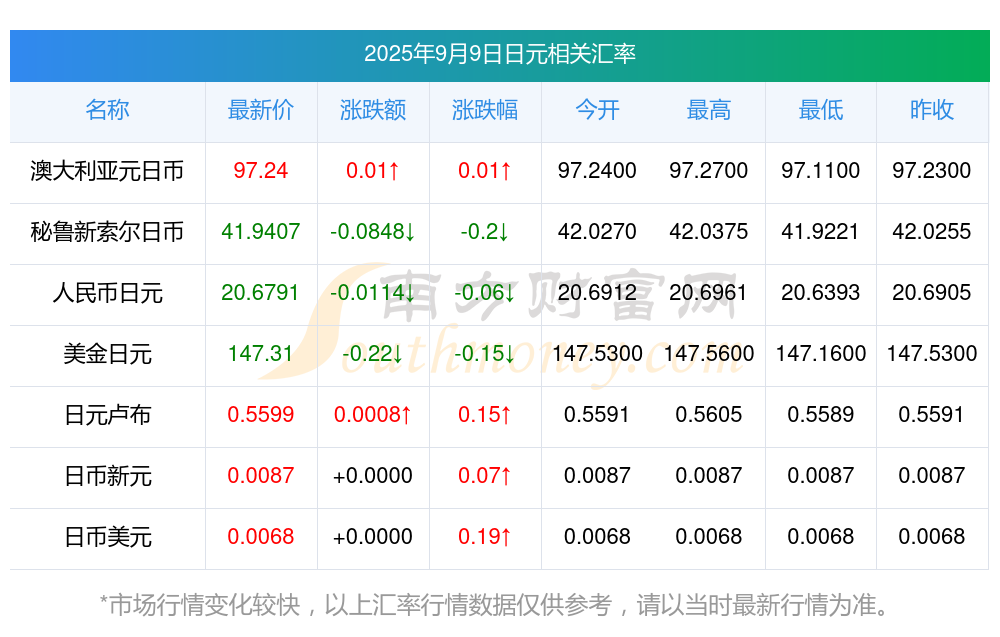Select the 美金日元 row name
This screenshot has height=637, width=1000.
point(107,354)
